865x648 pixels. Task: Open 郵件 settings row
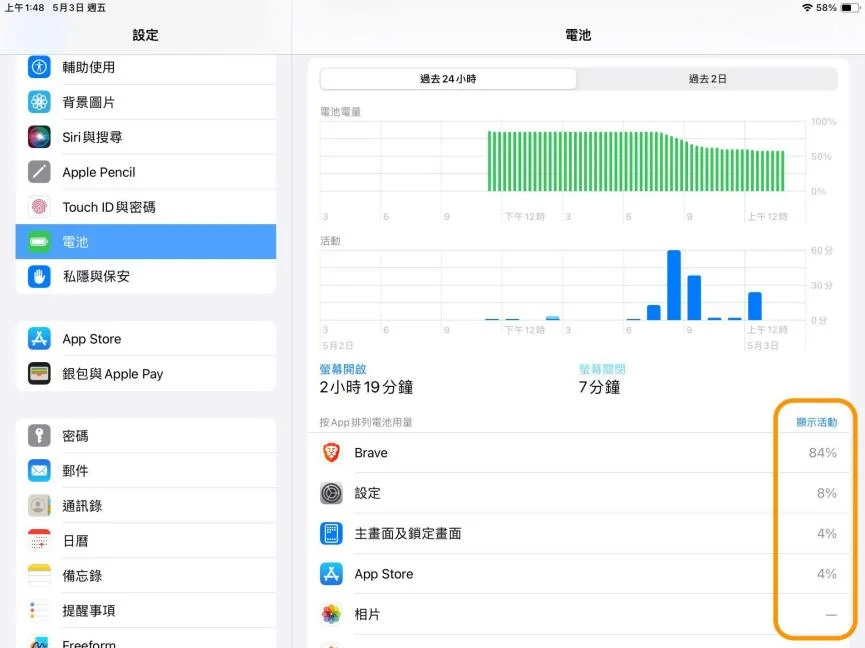146,470
